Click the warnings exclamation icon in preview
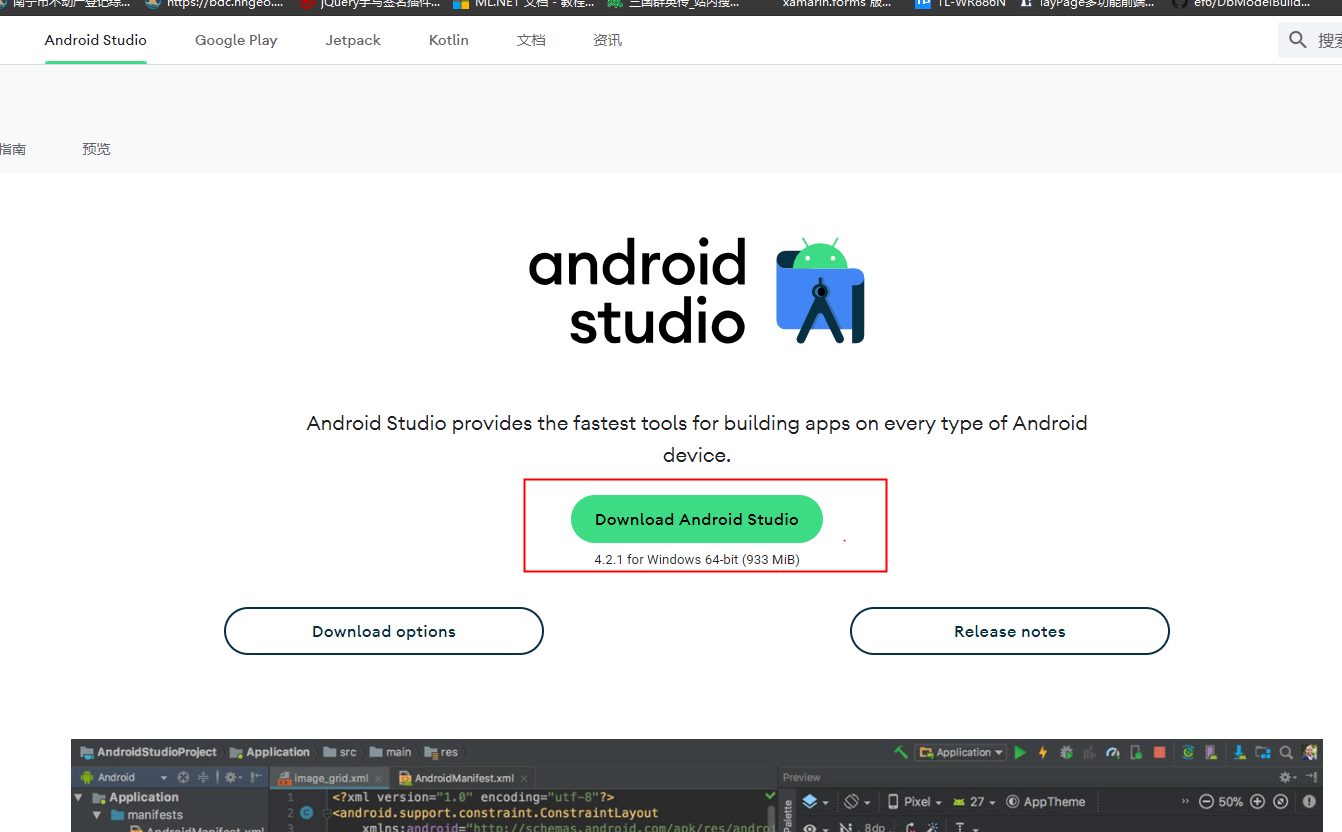 pos(1309,802)
